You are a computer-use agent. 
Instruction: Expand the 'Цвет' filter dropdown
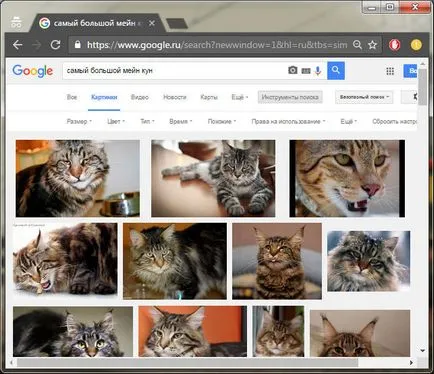click(x=116, y=122)
